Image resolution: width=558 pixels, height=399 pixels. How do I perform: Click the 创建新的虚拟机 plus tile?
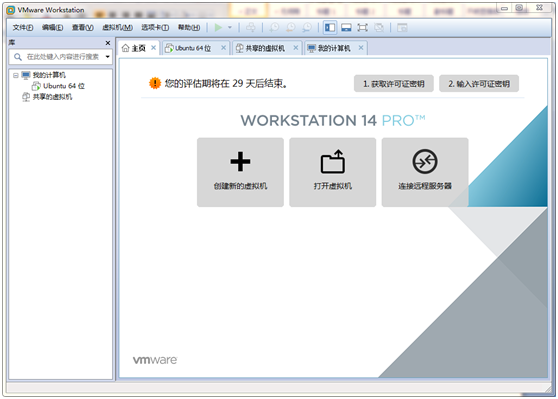pyautogui.click(x=241, y=172)
